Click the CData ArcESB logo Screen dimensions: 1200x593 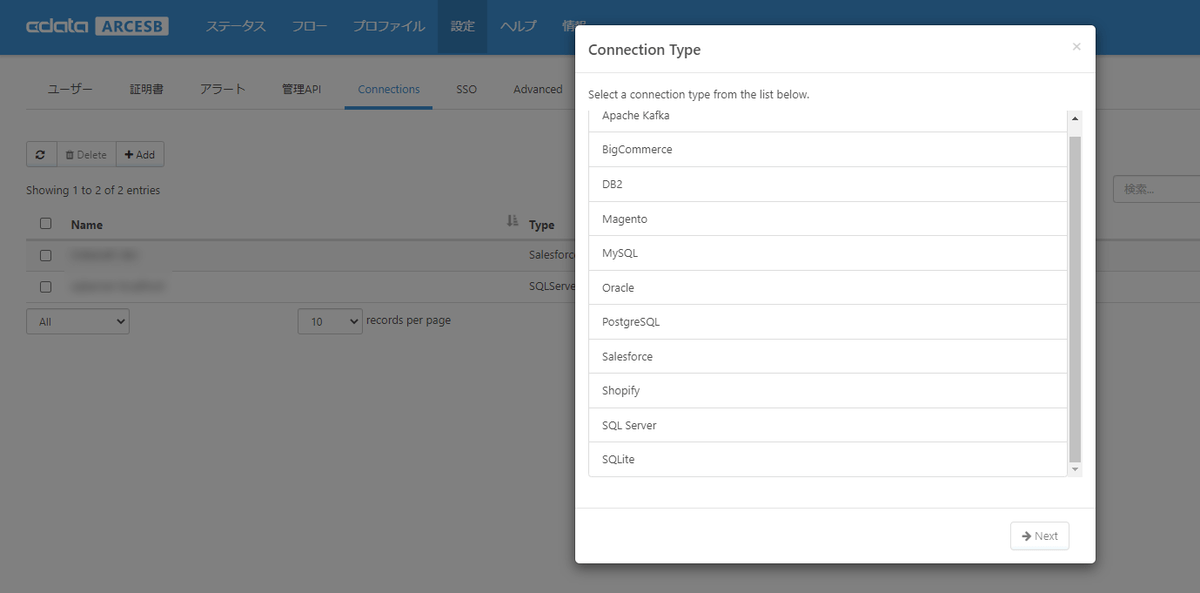[97, 26]
